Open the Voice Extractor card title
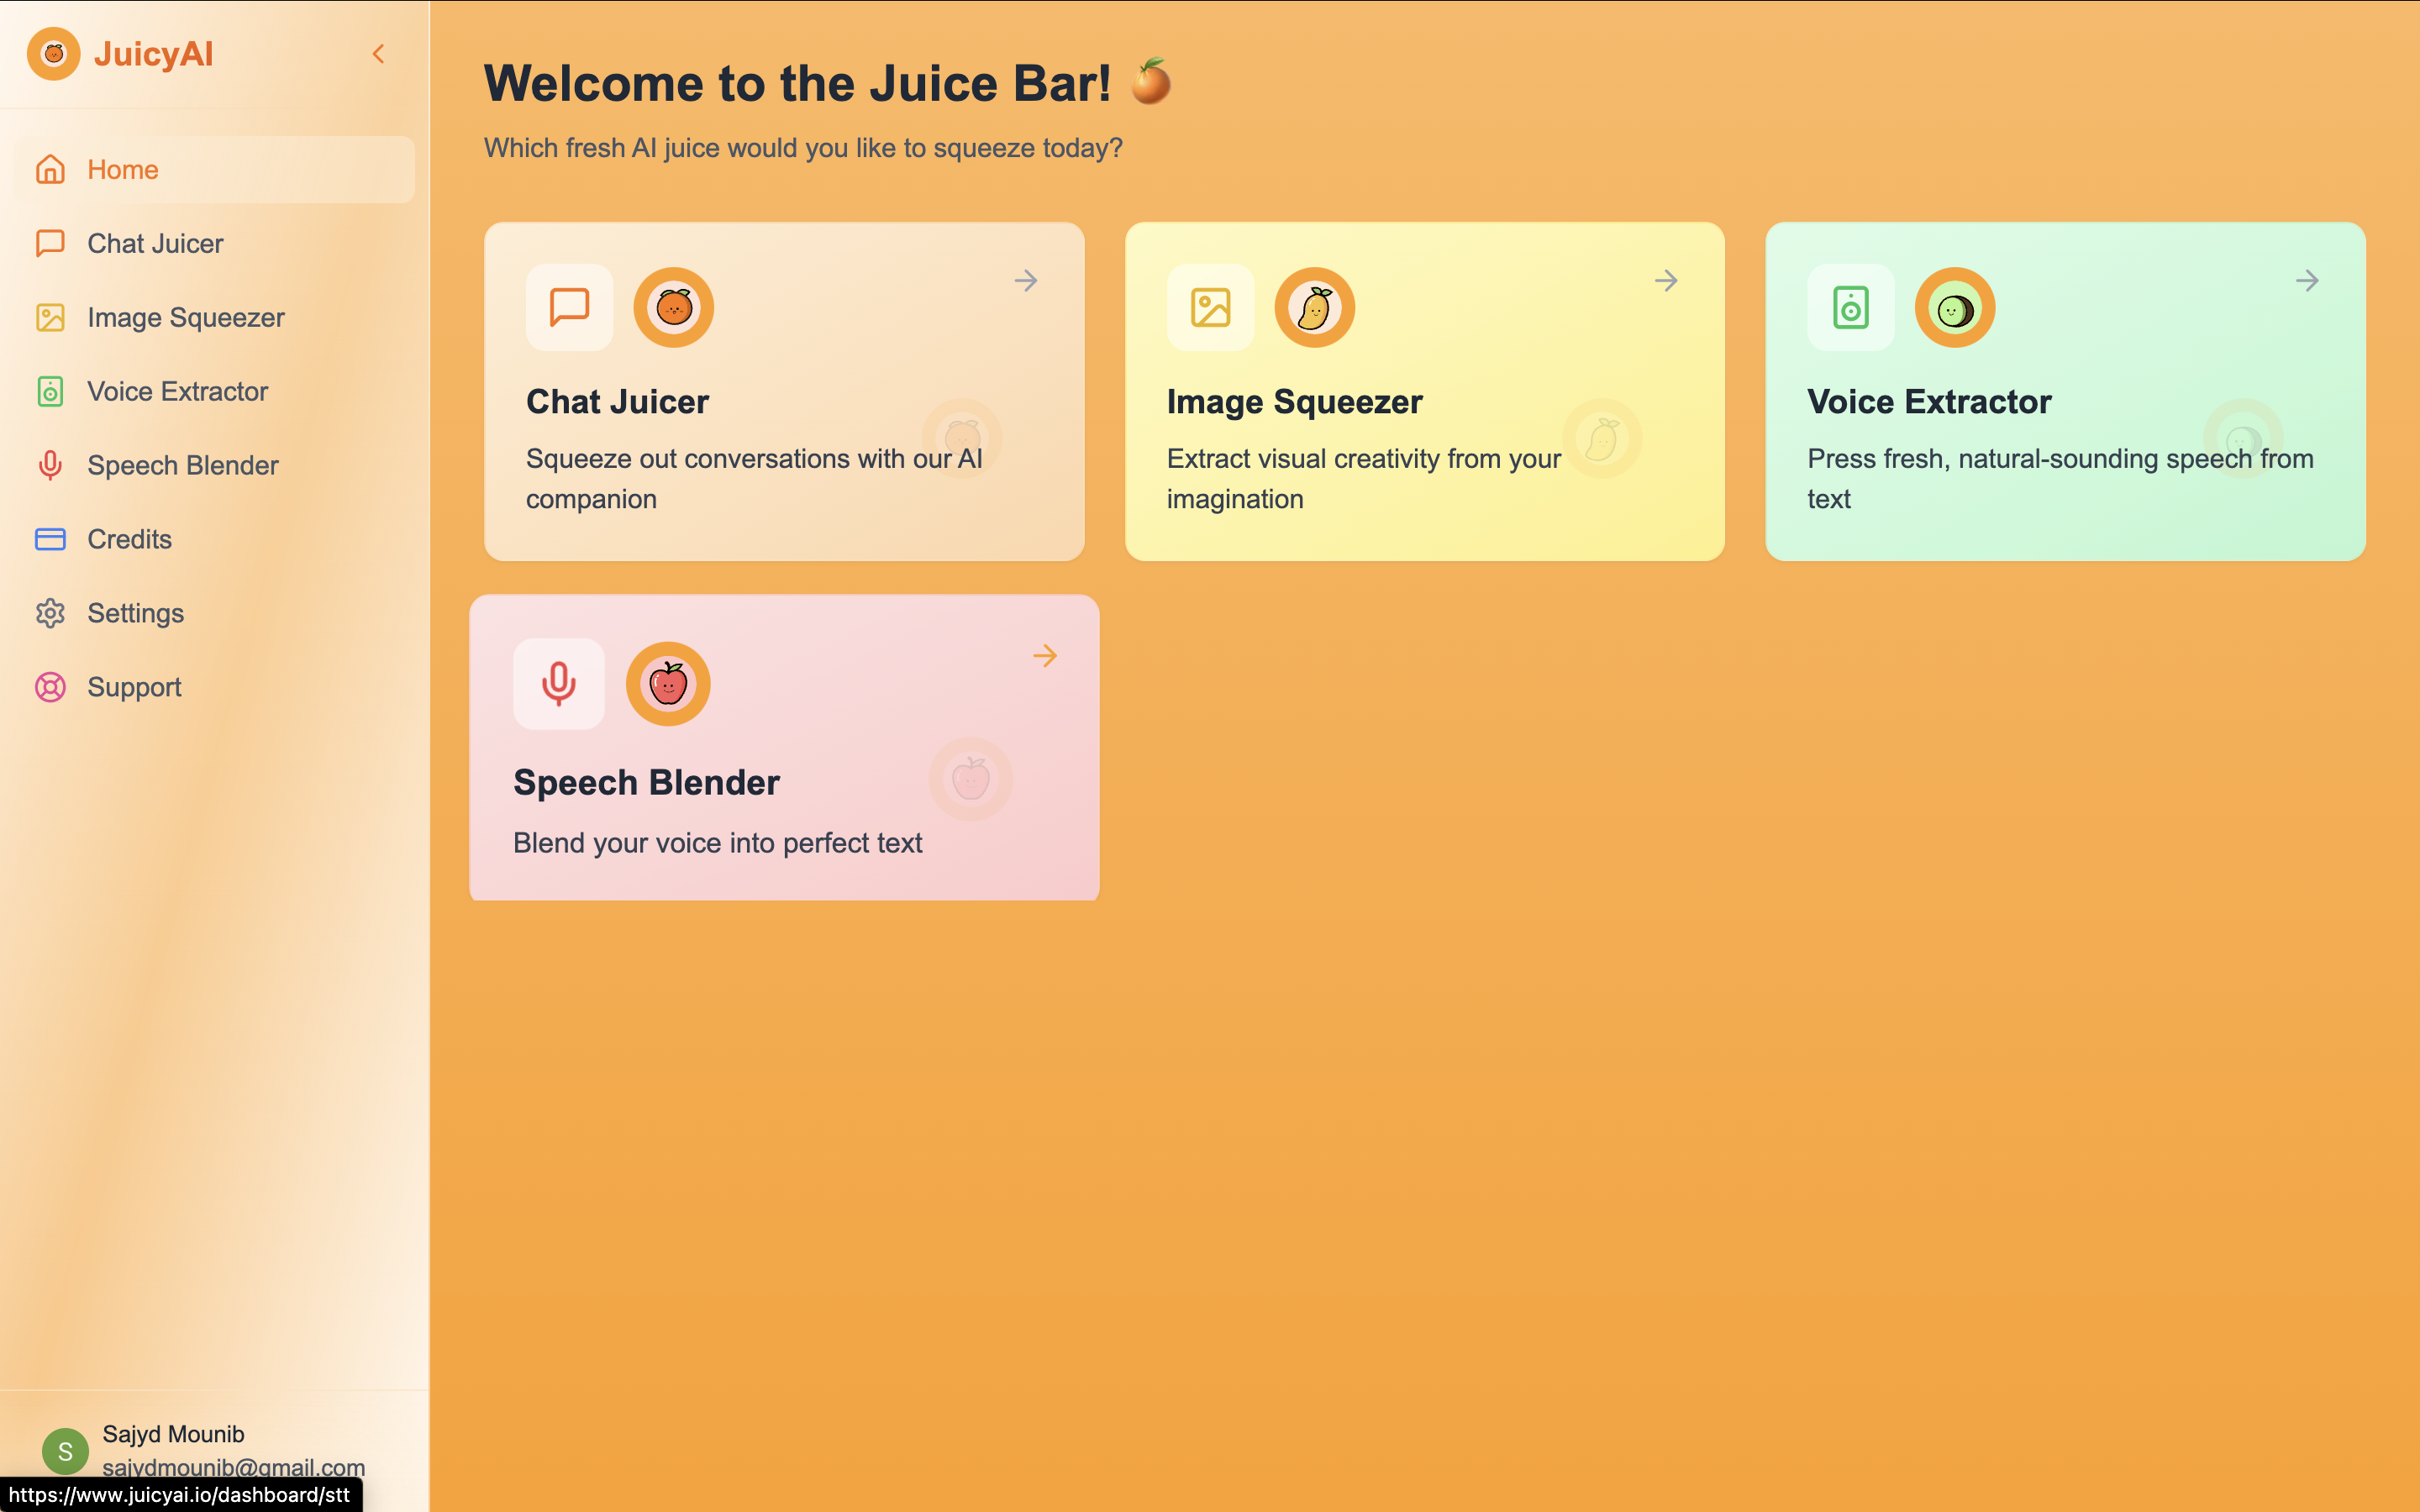The image size is (2420, 1512). [1928, 402]
